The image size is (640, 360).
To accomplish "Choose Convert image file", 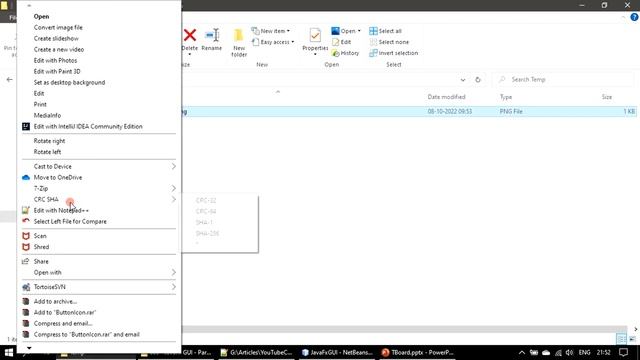I will tap(99, 28).
